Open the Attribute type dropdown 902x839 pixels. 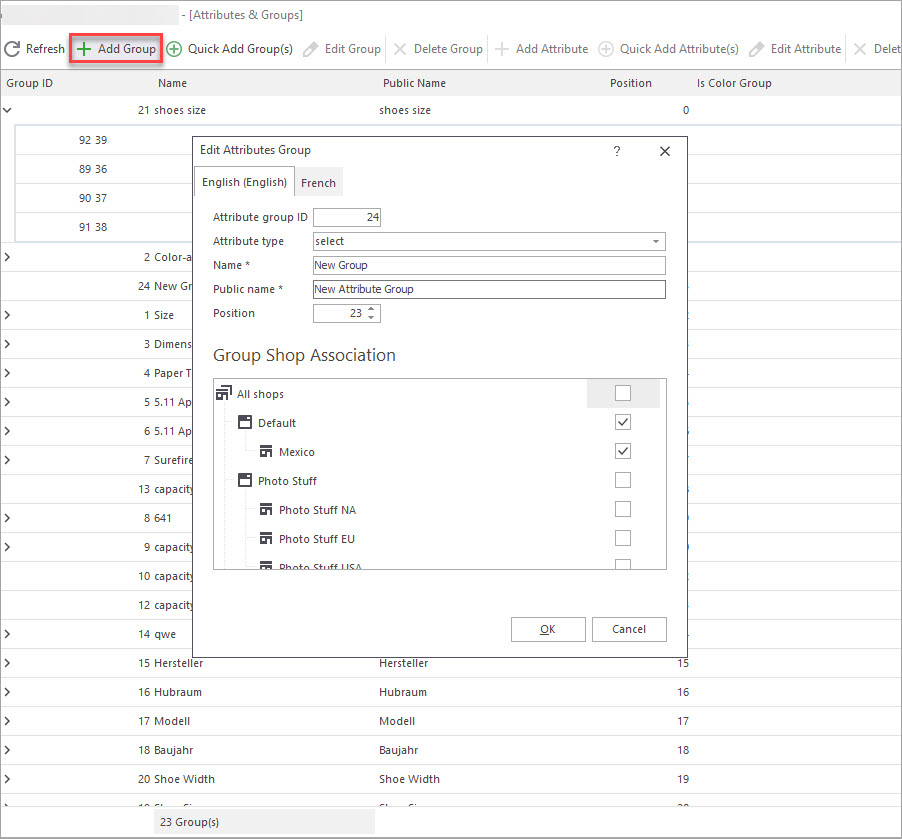coord(656,241)
